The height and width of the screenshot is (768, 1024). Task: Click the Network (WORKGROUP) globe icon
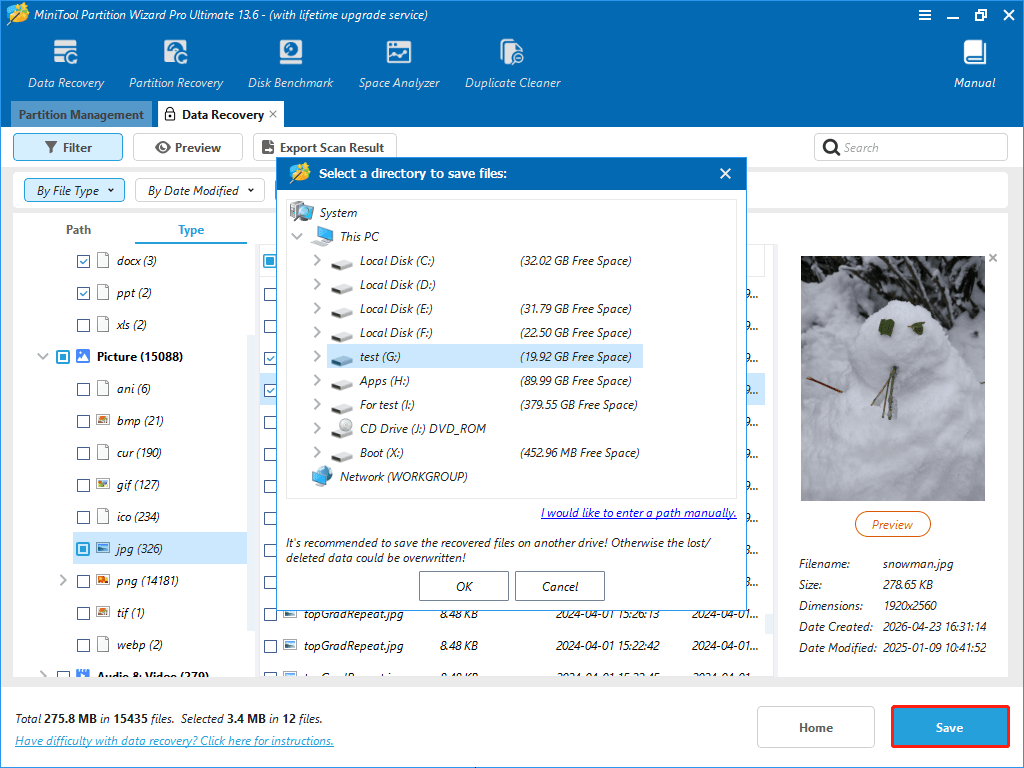(x=322, y=477)
